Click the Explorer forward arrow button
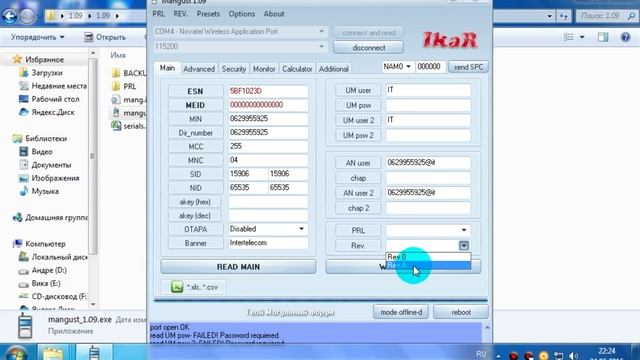Viewport: 640px width, 360px height. (x=27, y=16)
